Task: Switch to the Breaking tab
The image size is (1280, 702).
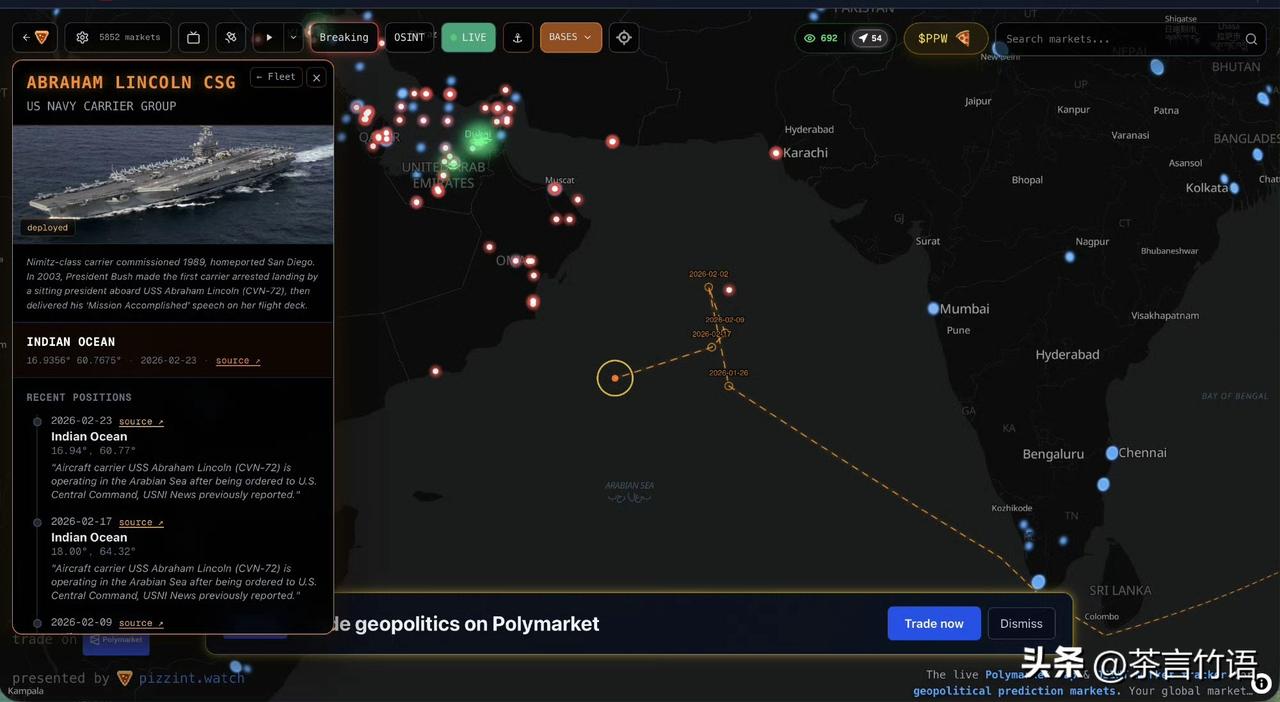Action: click(x=344, y=38)
